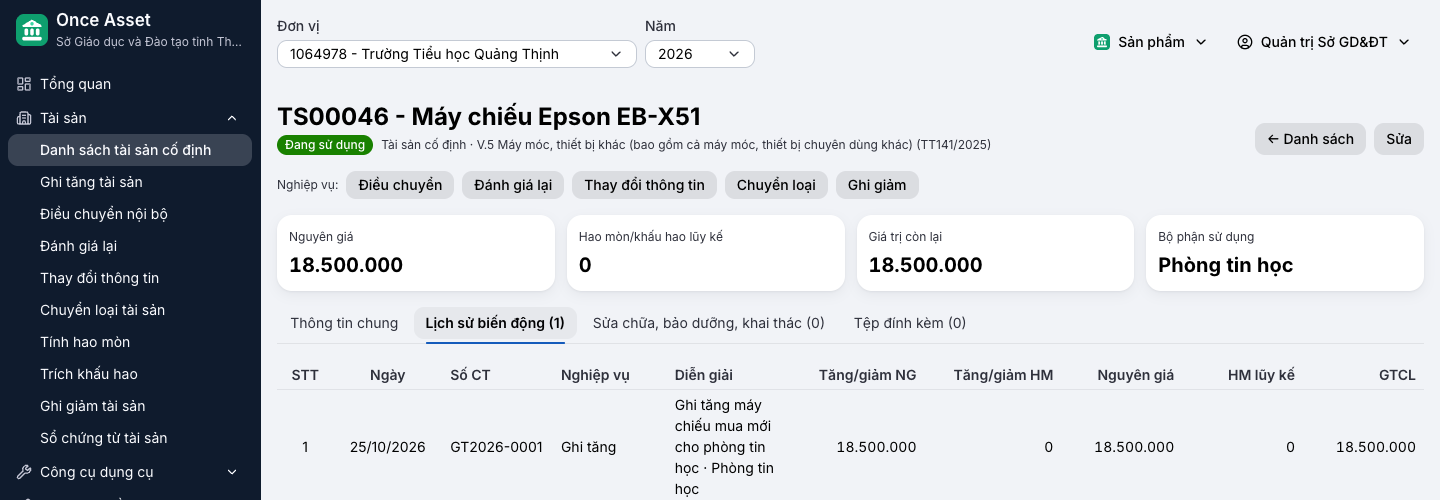Viewport: 1440px width, 500px height.
Task: Click the Ghi tăng cell in table
Action: click(589, 447)
